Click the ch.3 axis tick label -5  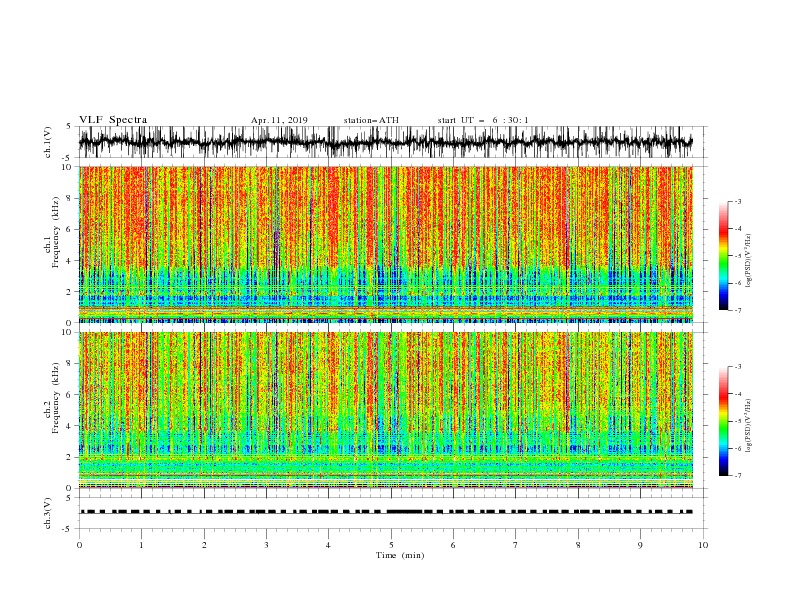tap(68, 529)
